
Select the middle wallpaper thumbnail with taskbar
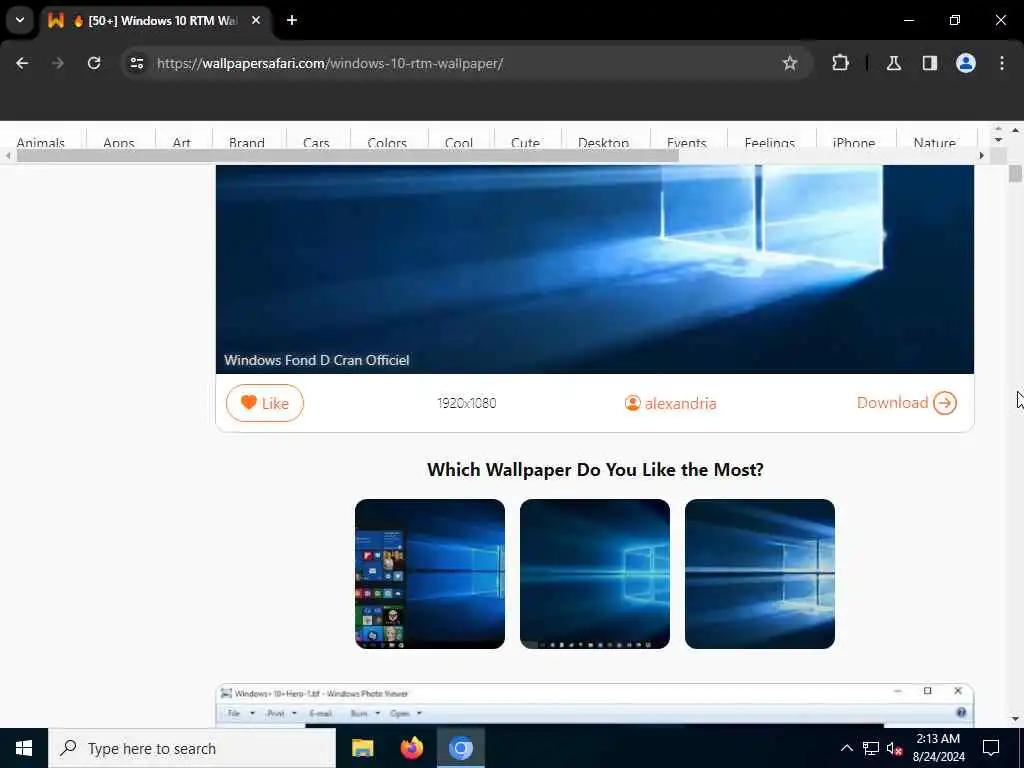(594, 574)
